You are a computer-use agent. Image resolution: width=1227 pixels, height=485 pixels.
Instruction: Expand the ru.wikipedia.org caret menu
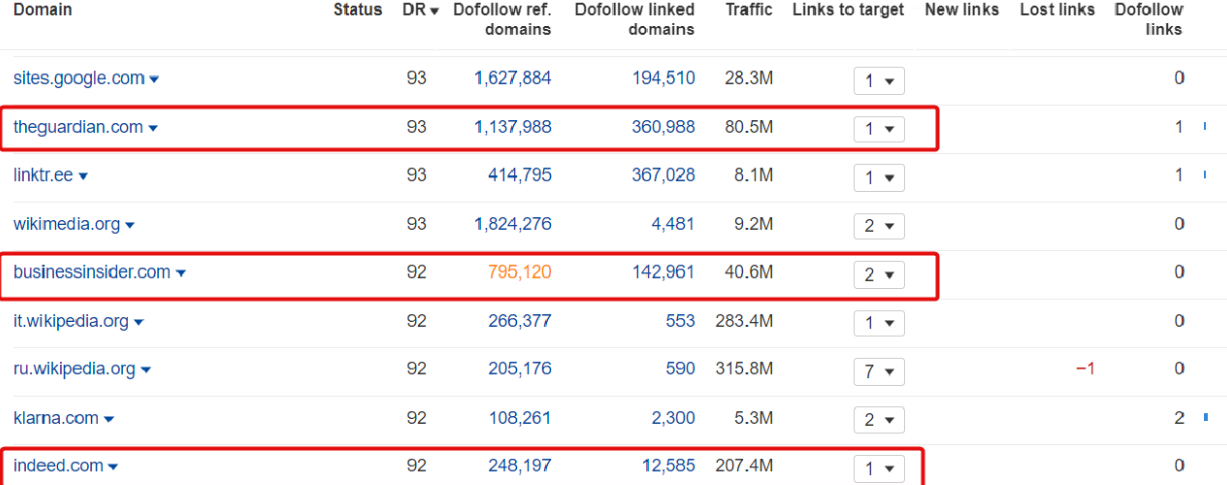146,370
